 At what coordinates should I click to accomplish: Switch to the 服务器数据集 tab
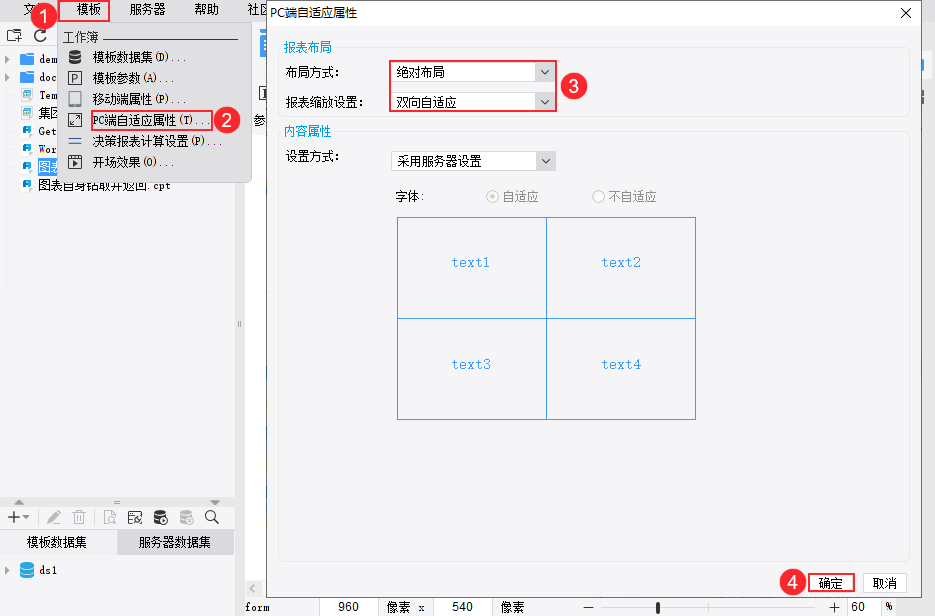pos(175,542)
